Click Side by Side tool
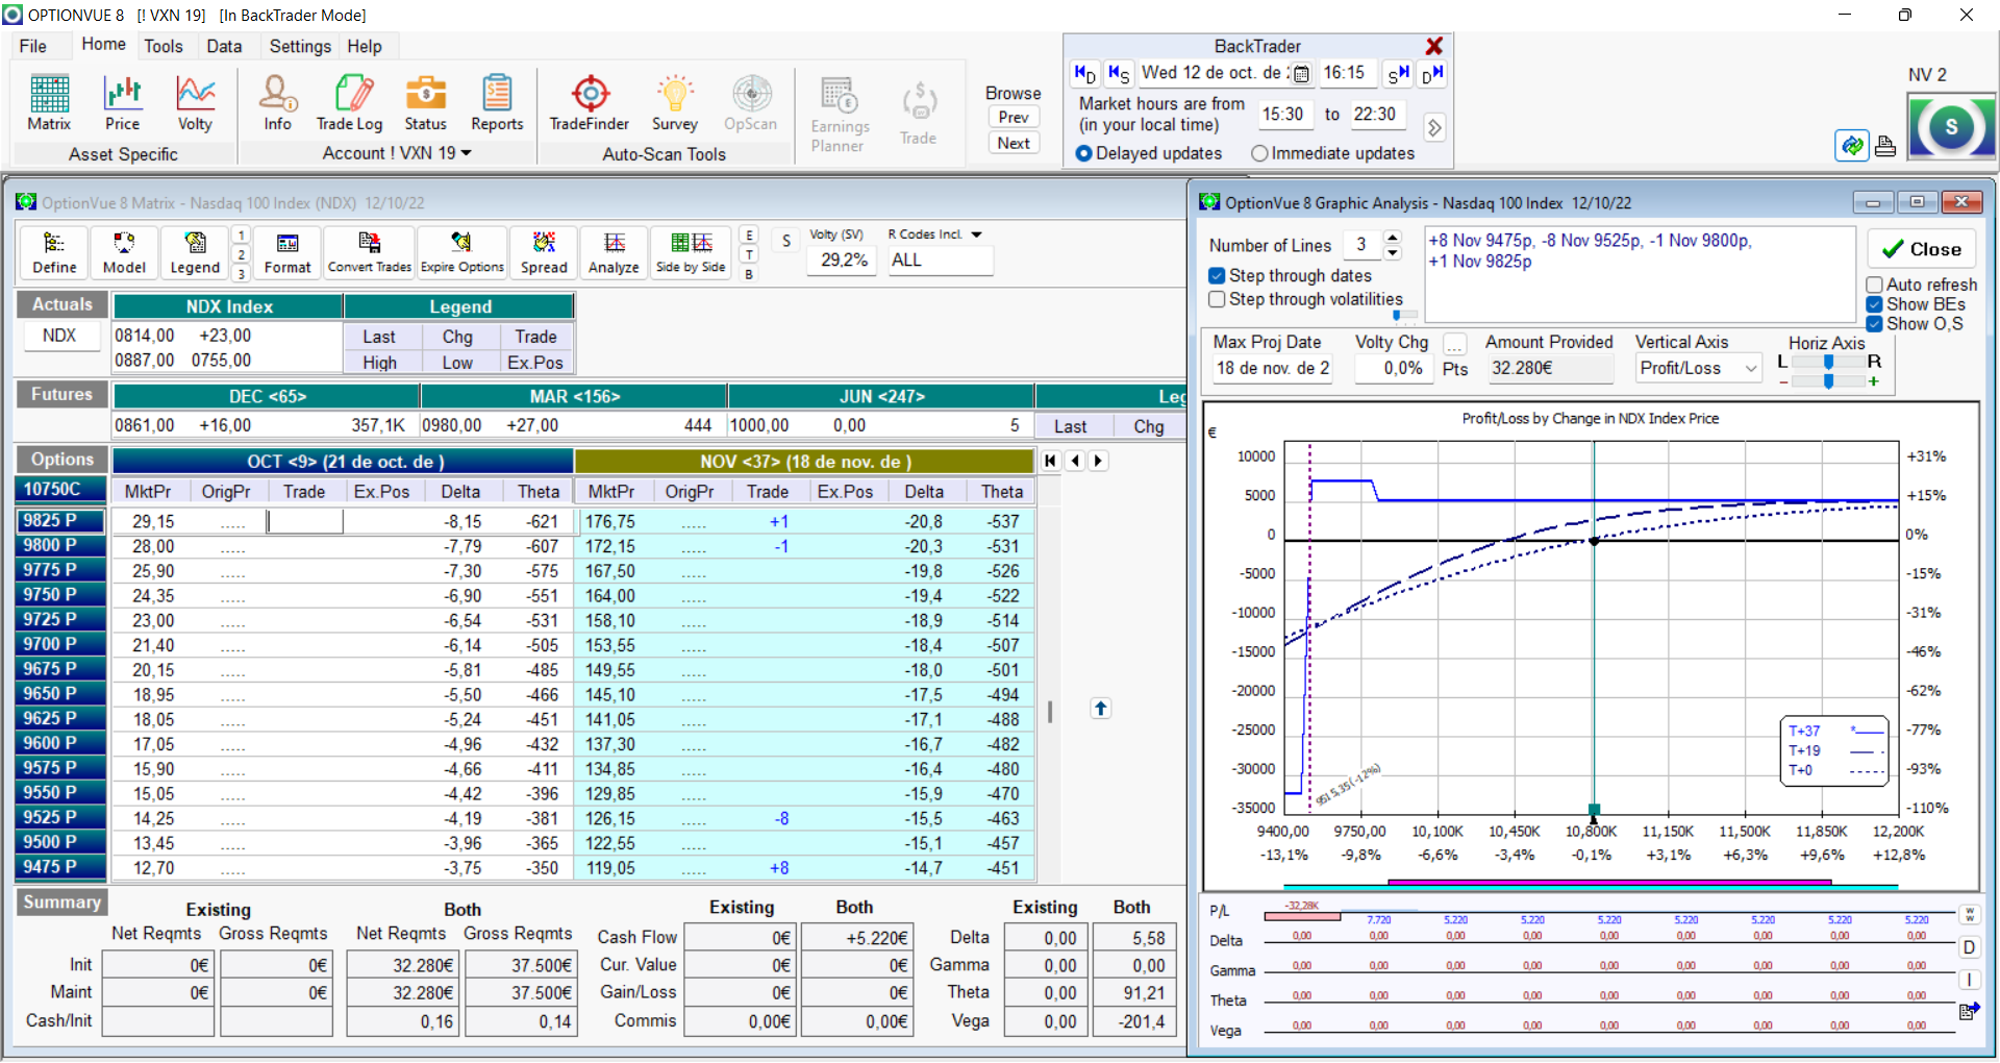Screen dimensions: 2000x1063 tap(690, 252)
